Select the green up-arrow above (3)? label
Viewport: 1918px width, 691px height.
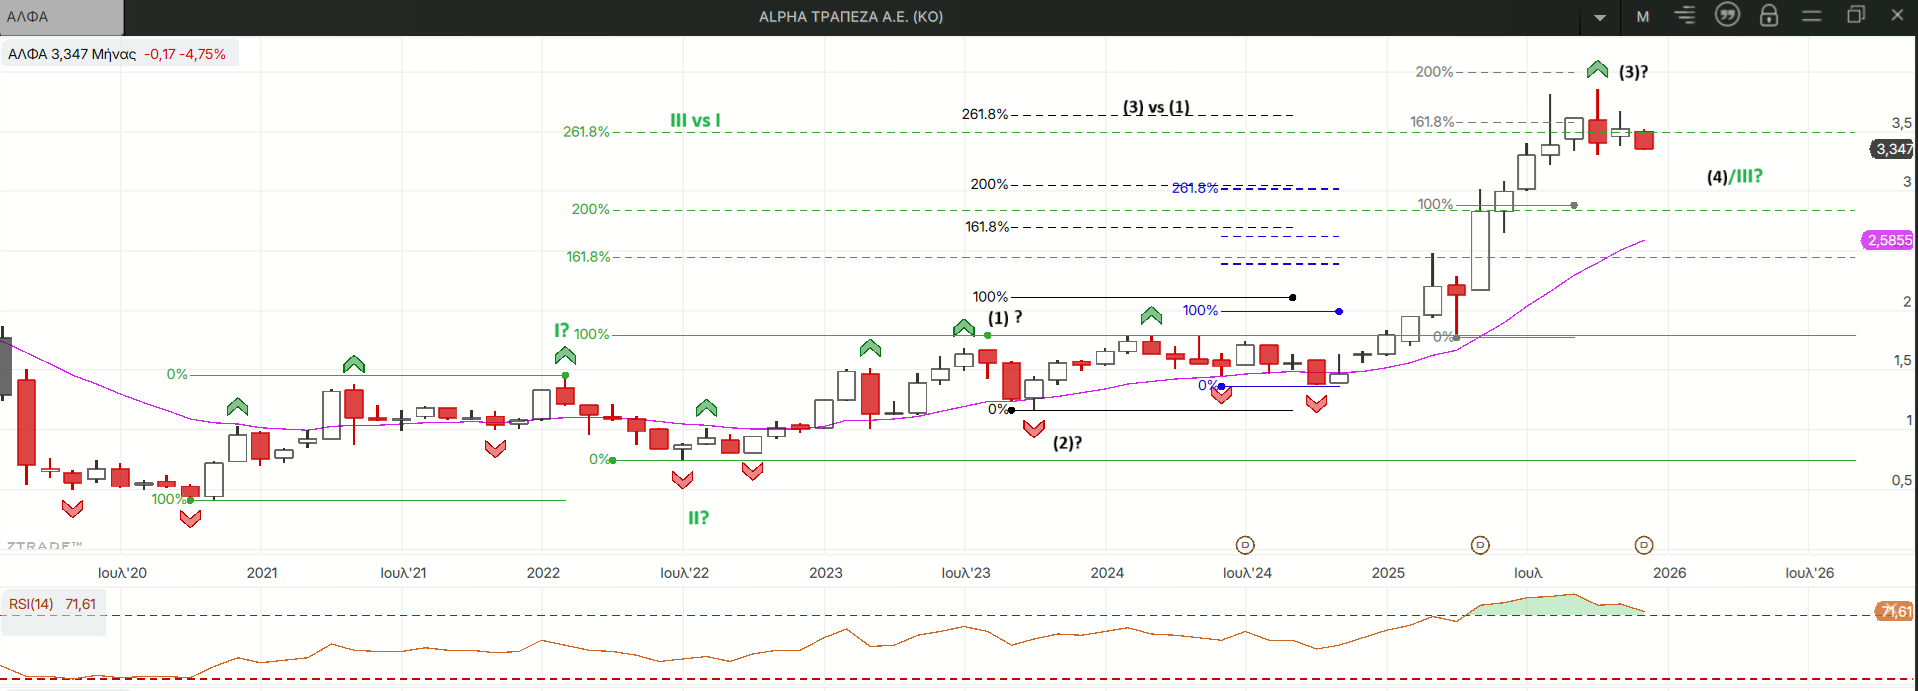[1597, 69]
